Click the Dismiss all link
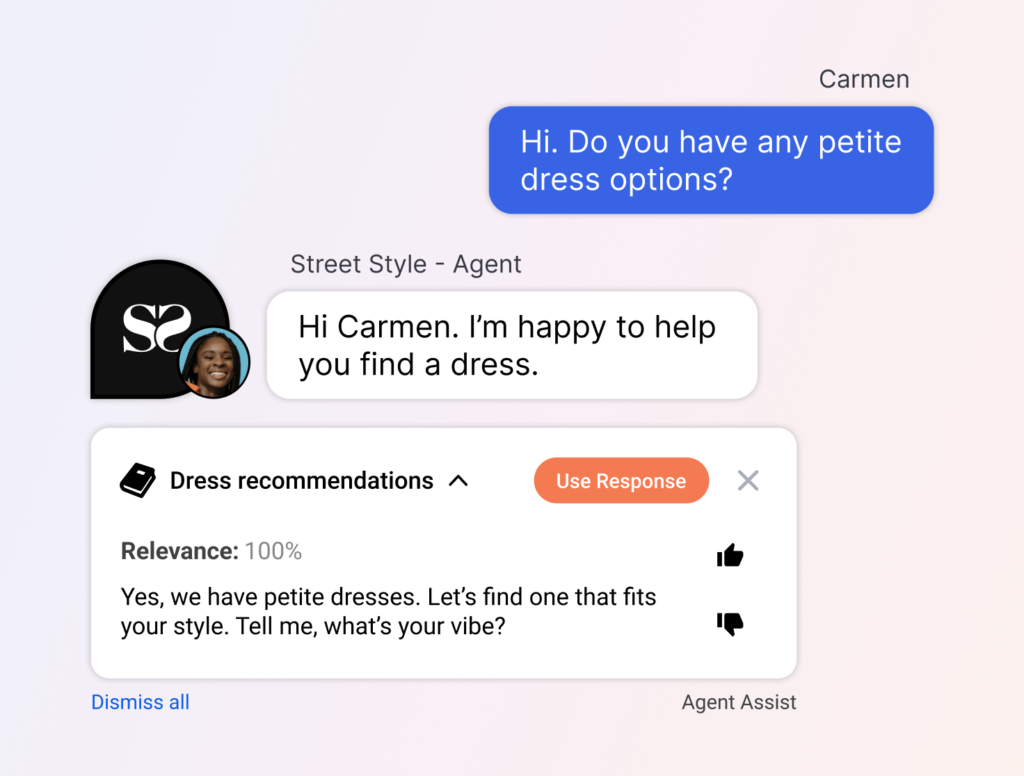 click(140, 702)
